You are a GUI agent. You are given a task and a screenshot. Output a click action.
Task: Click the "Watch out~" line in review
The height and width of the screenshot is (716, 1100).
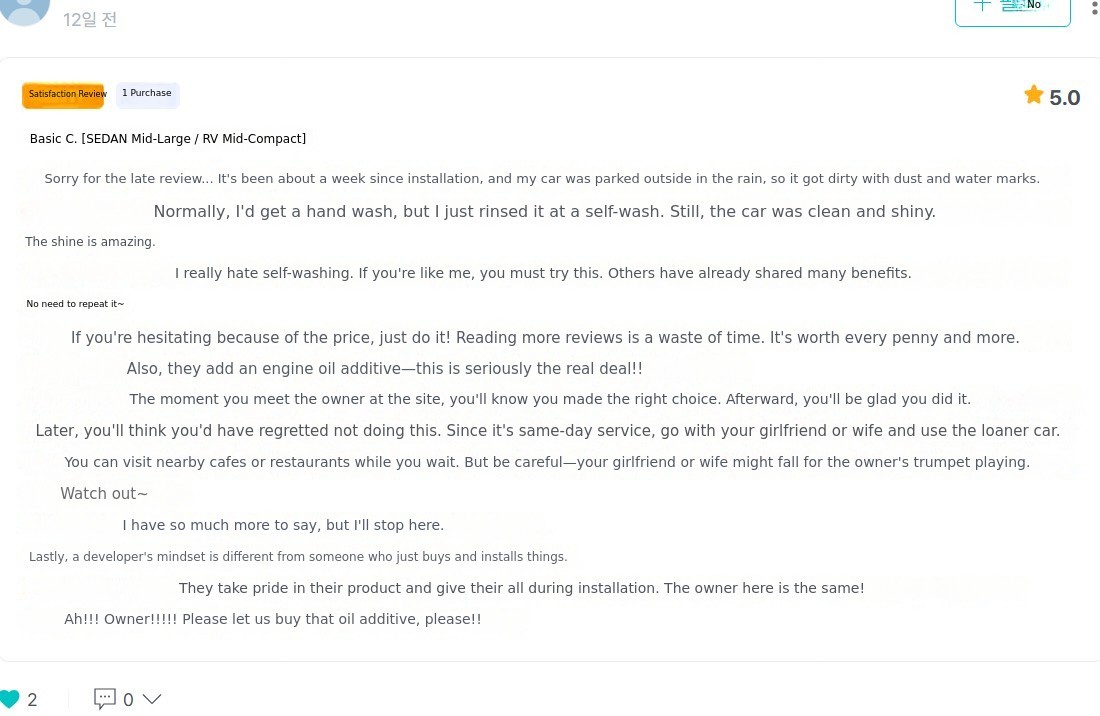click(x=104, y=494)
